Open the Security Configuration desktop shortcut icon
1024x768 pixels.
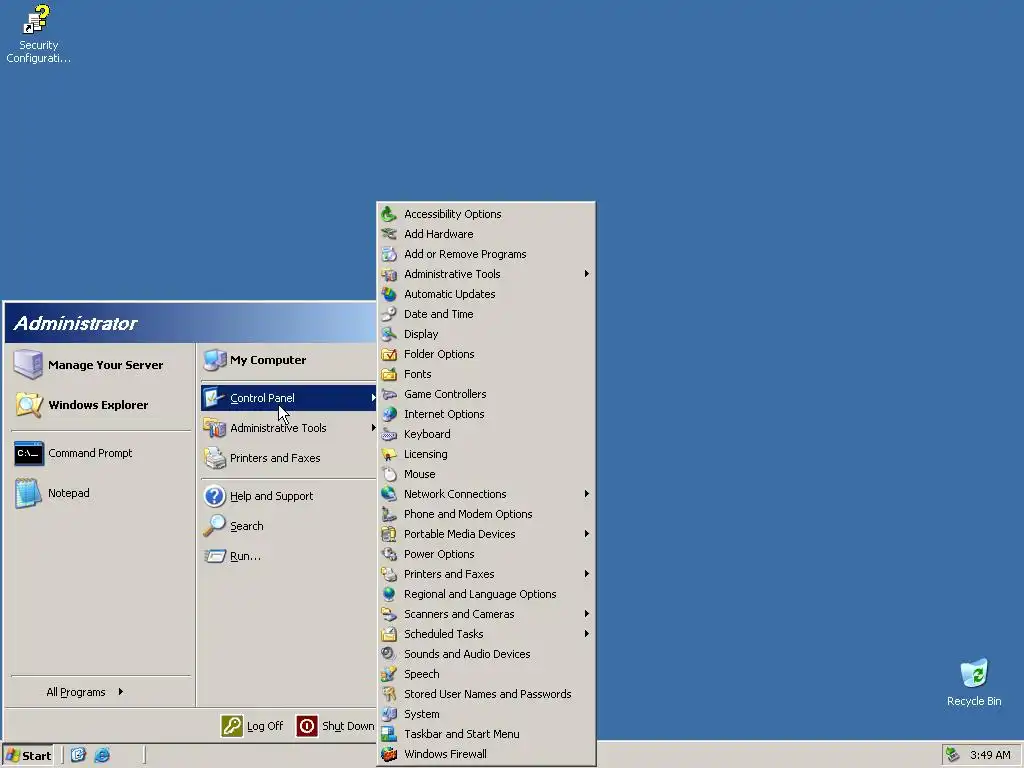tap(37, 20)
